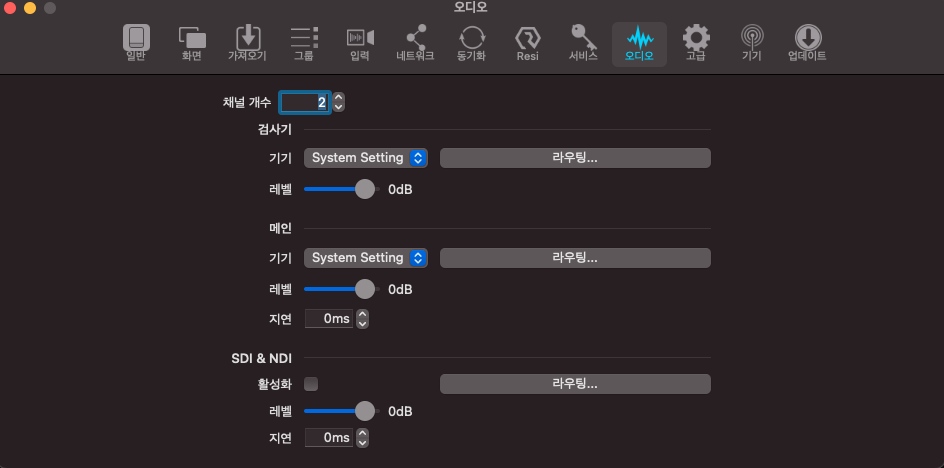
Task: Open the 검사기 기기 System Setting dropdown
Action: pos(366,158)
